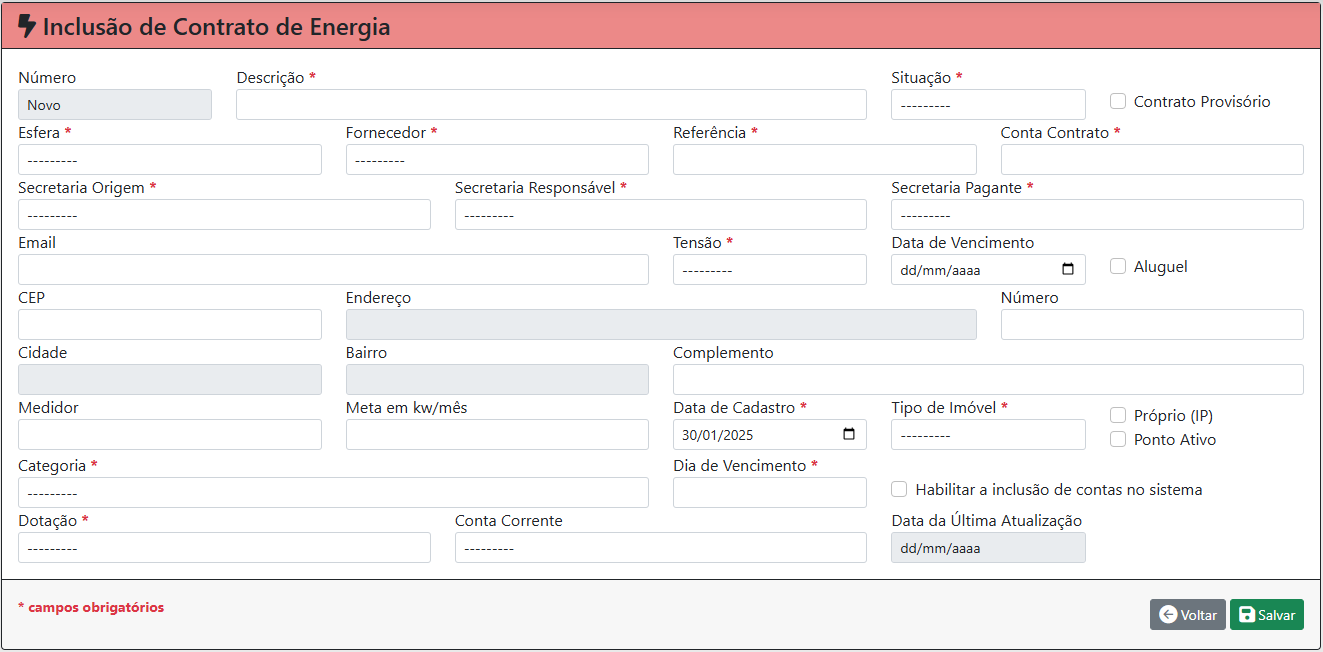Image resolution: width=1323 pixels, height=652 pixels.
Task: Click into the CEP input field
Action: coord(169,325)
